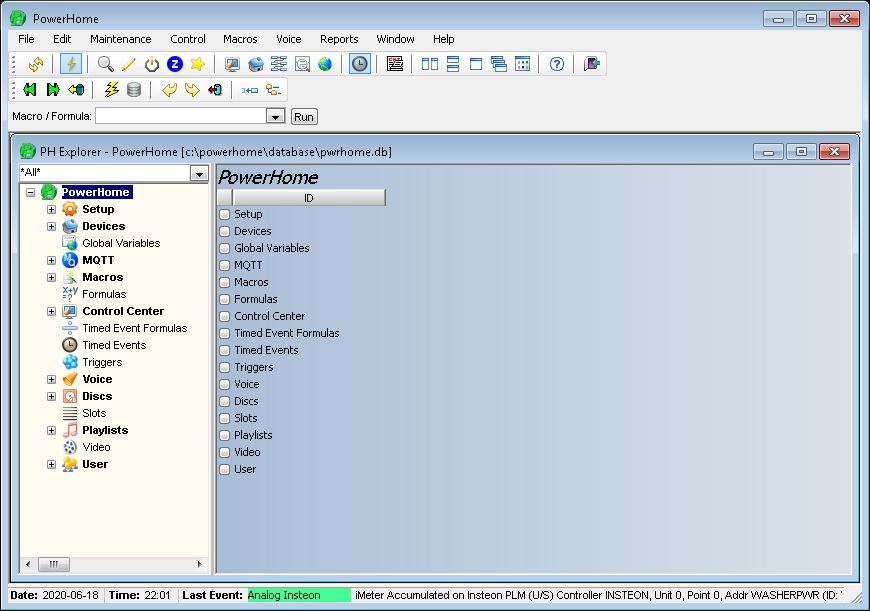Tick the User row checkbox in list
Image resolution: width=870 pixels, height=611 pixels.
[x=225, y=470]
